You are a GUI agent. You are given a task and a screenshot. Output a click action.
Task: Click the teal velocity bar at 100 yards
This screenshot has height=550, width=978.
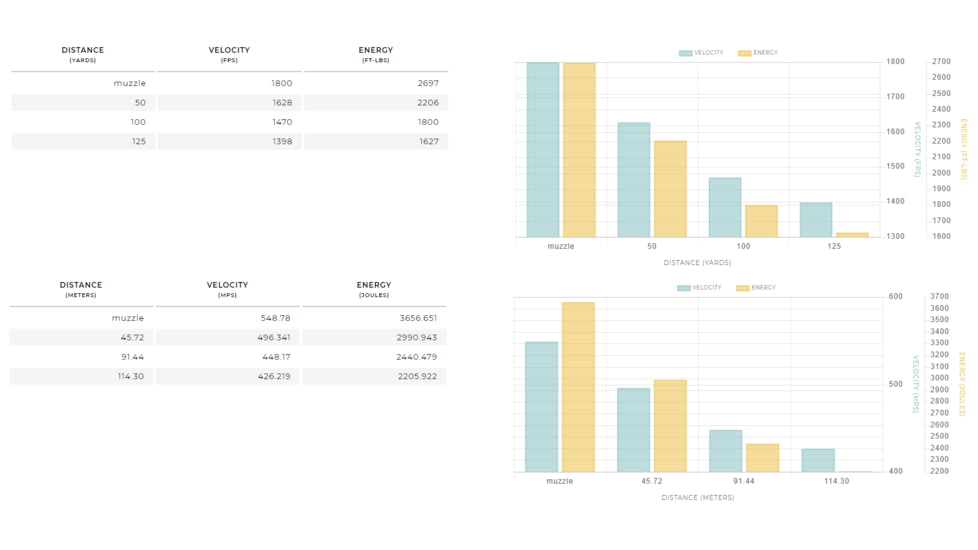(725, 208)
